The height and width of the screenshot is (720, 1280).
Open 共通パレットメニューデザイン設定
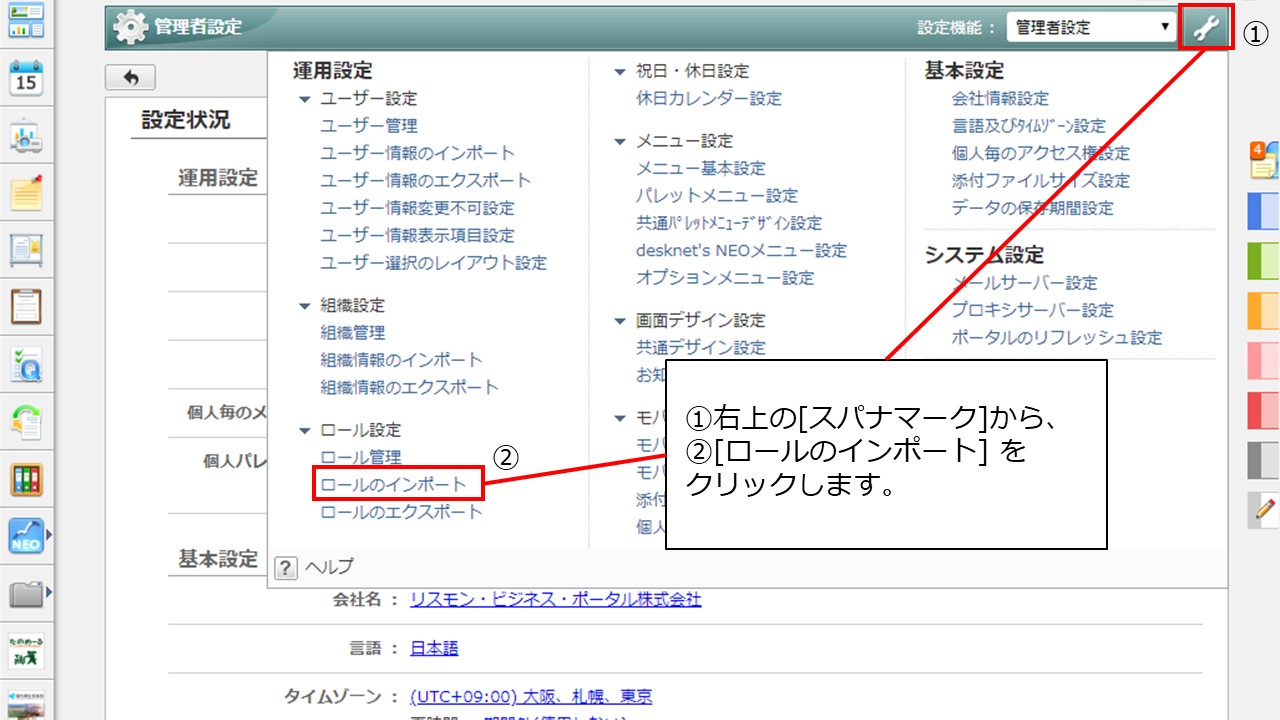(x=729, y=223)
